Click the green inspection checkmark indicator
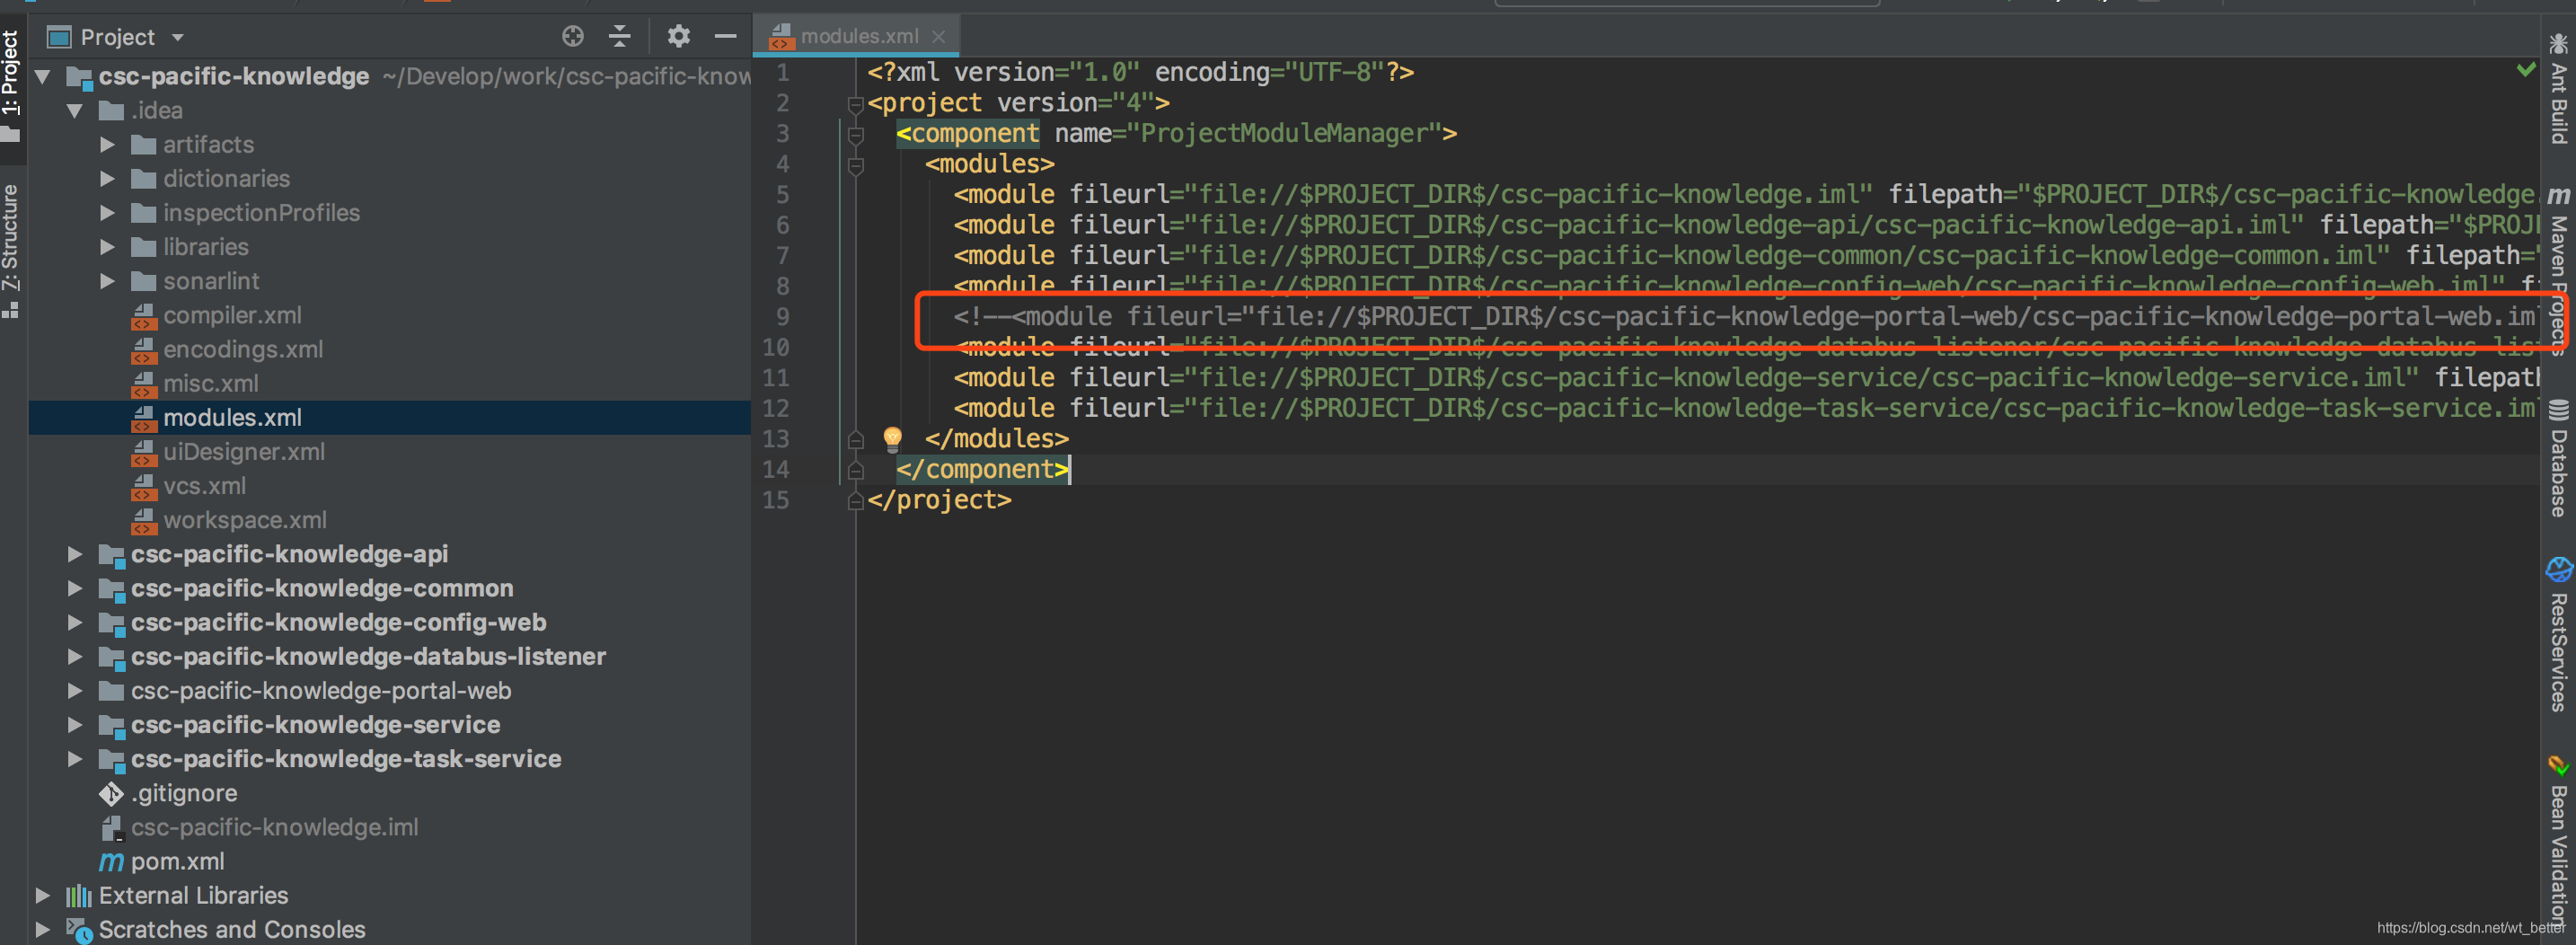This screenshot has height=945, width=2576. pos(2526,69)
